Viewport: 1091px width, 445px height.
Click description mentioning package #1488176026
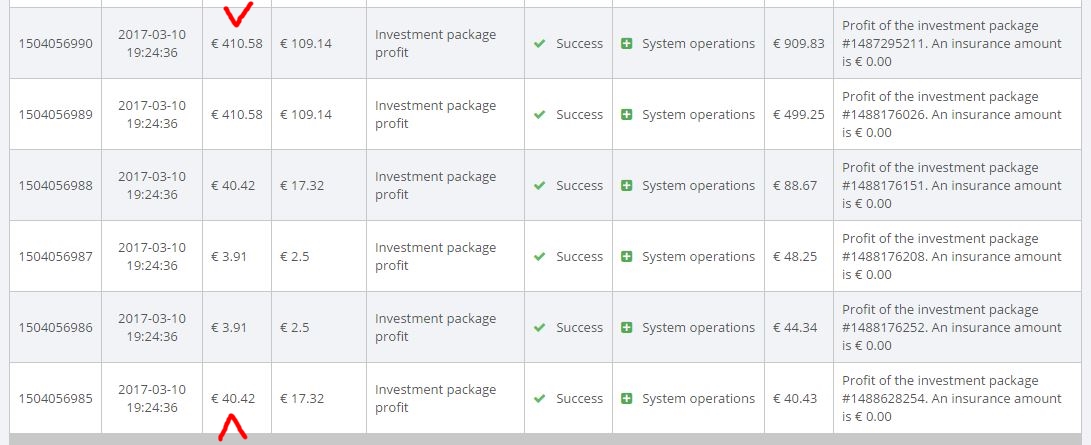951,115
